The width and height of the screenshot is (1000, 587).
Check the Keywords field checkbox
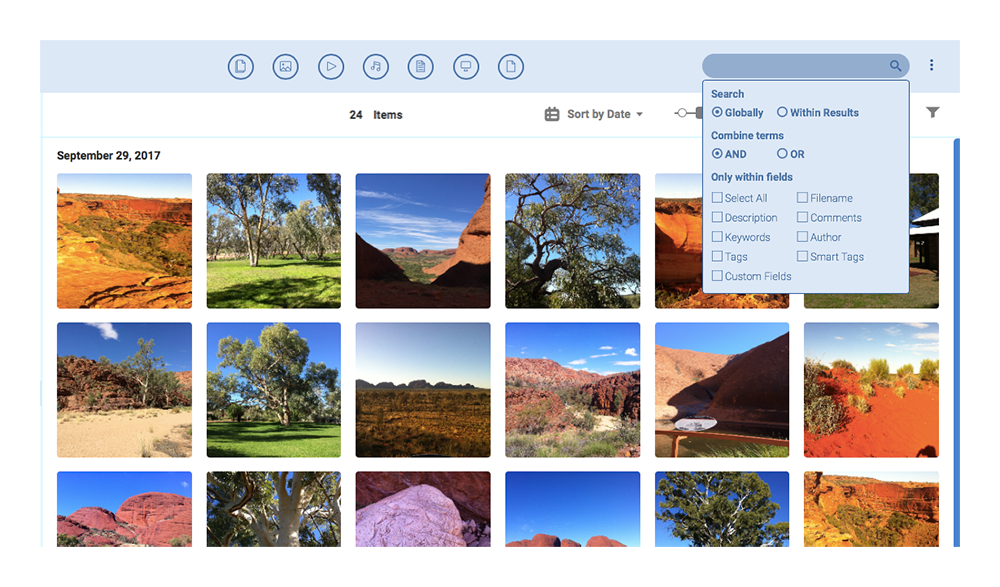(x=716, y=237)
